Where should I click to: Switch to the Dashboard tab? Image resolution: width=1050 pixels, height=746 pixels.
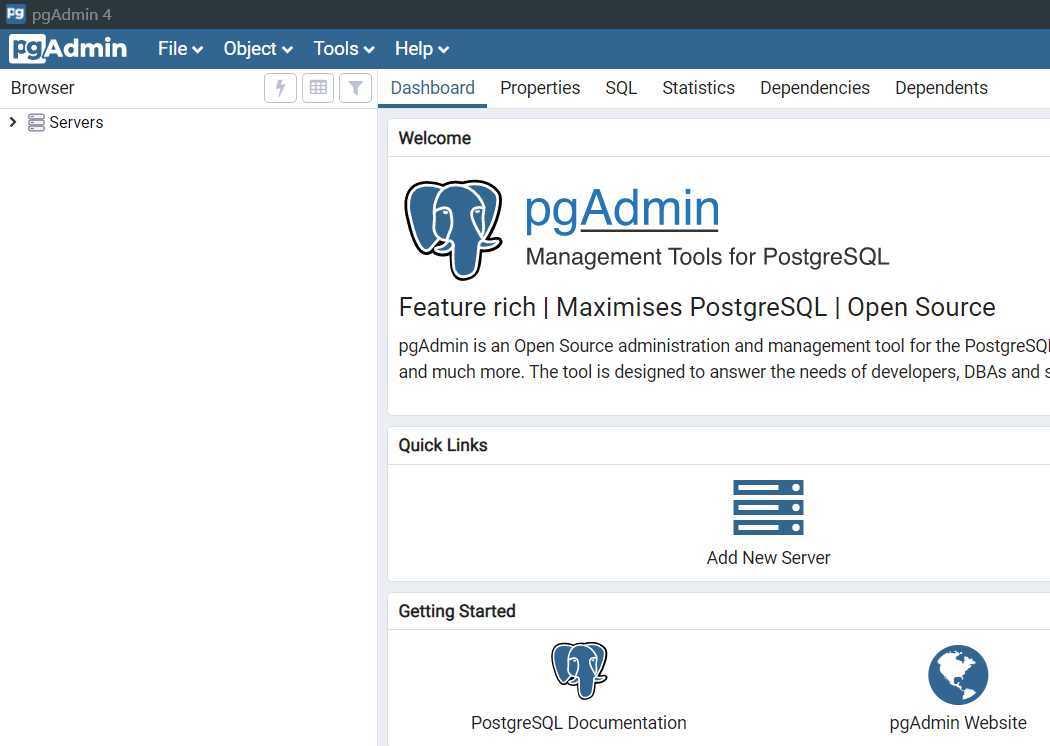[433, 88]
